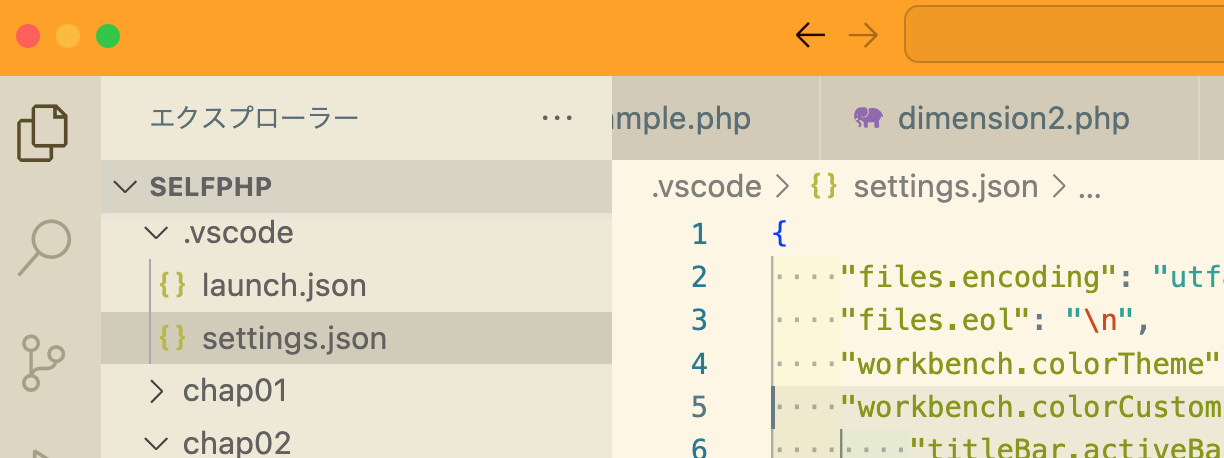
Task: Open launch.json from the file tree
Action: (284, 286)
